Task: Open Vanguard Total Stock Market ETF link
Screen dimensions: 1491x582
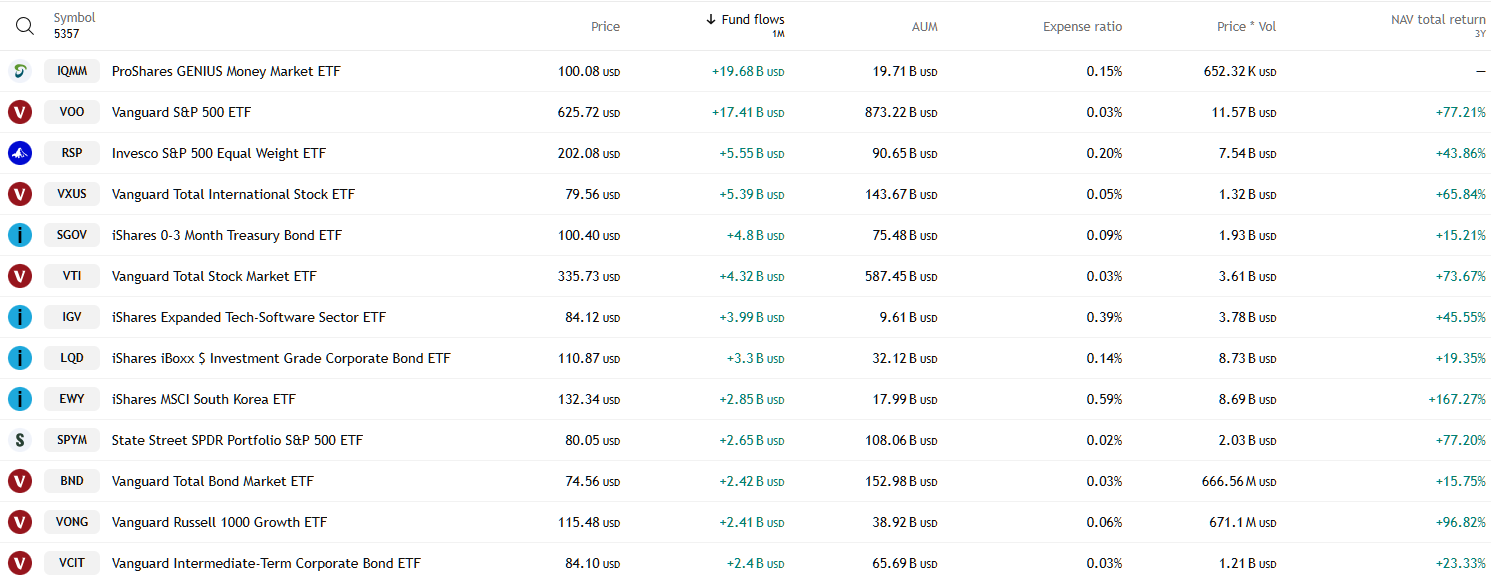Action: pos(214,276)
